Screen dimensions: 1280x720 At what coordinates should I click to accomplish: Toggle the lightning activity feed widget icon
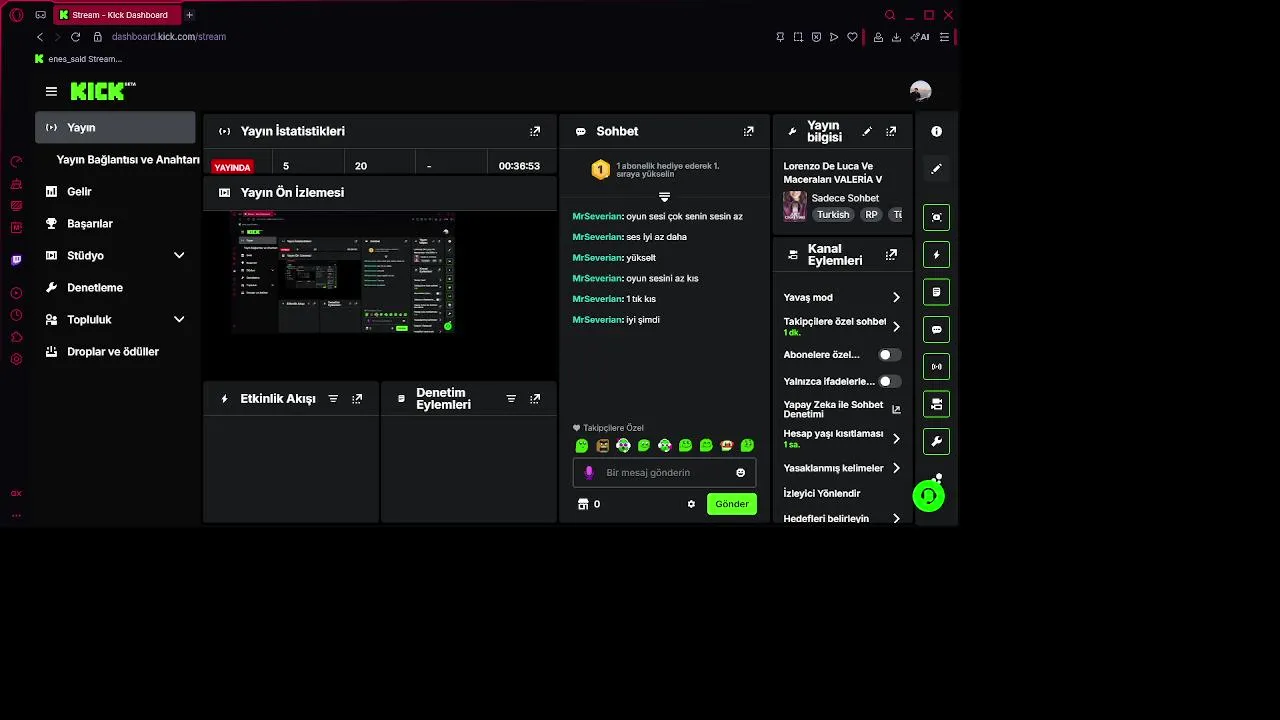point(936,255)
